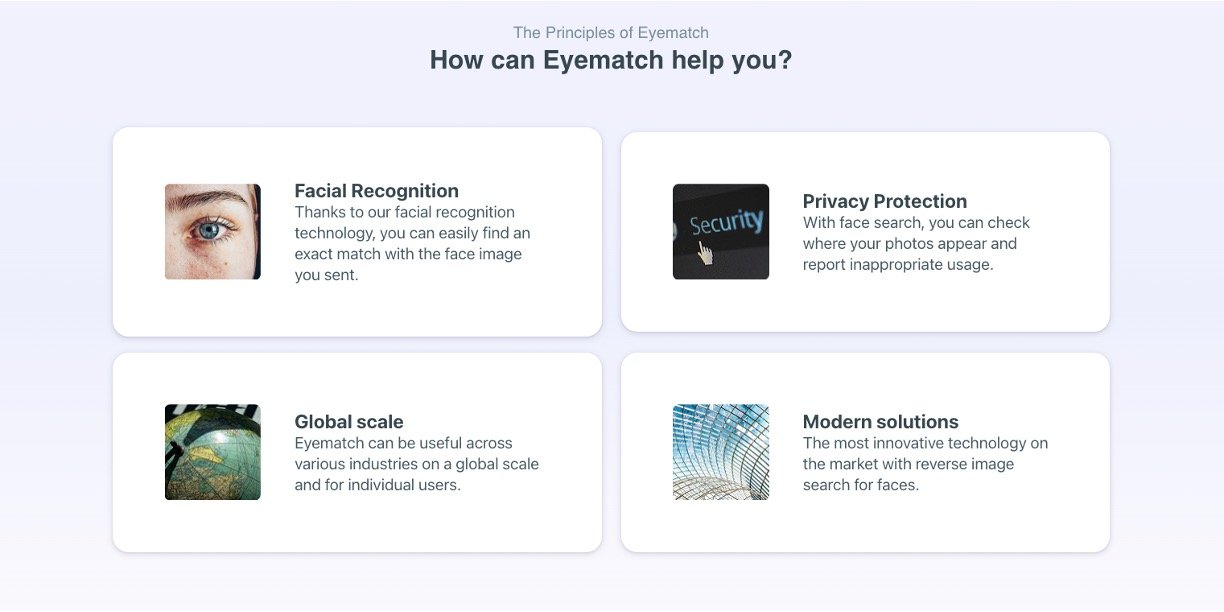Click the Privacy Protection description text

point(915,244)
